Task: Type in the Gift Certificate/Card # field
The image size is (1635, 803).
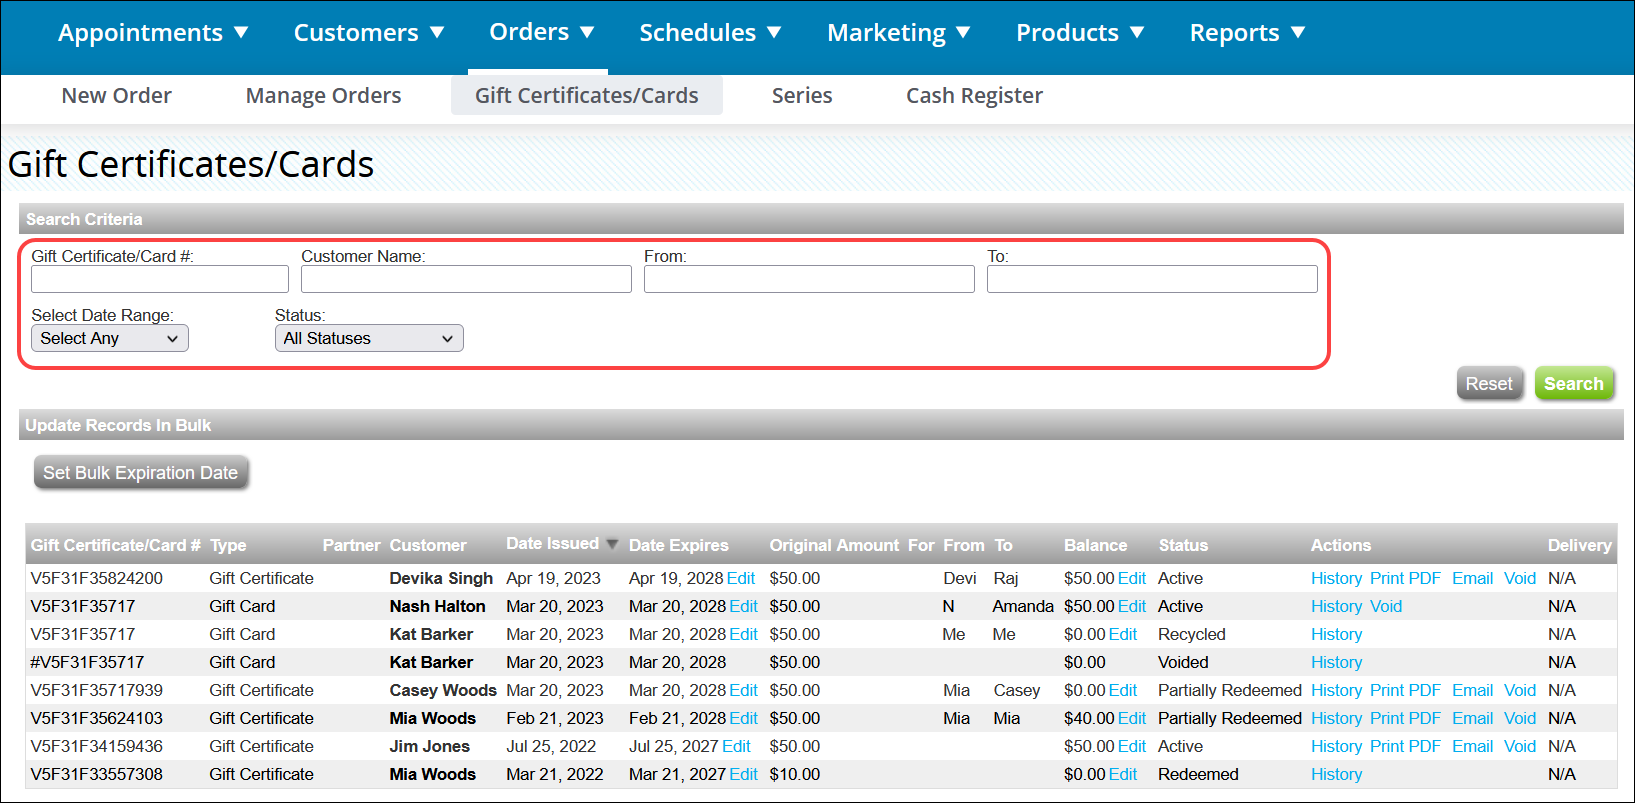Action: [x=159, y=279]
